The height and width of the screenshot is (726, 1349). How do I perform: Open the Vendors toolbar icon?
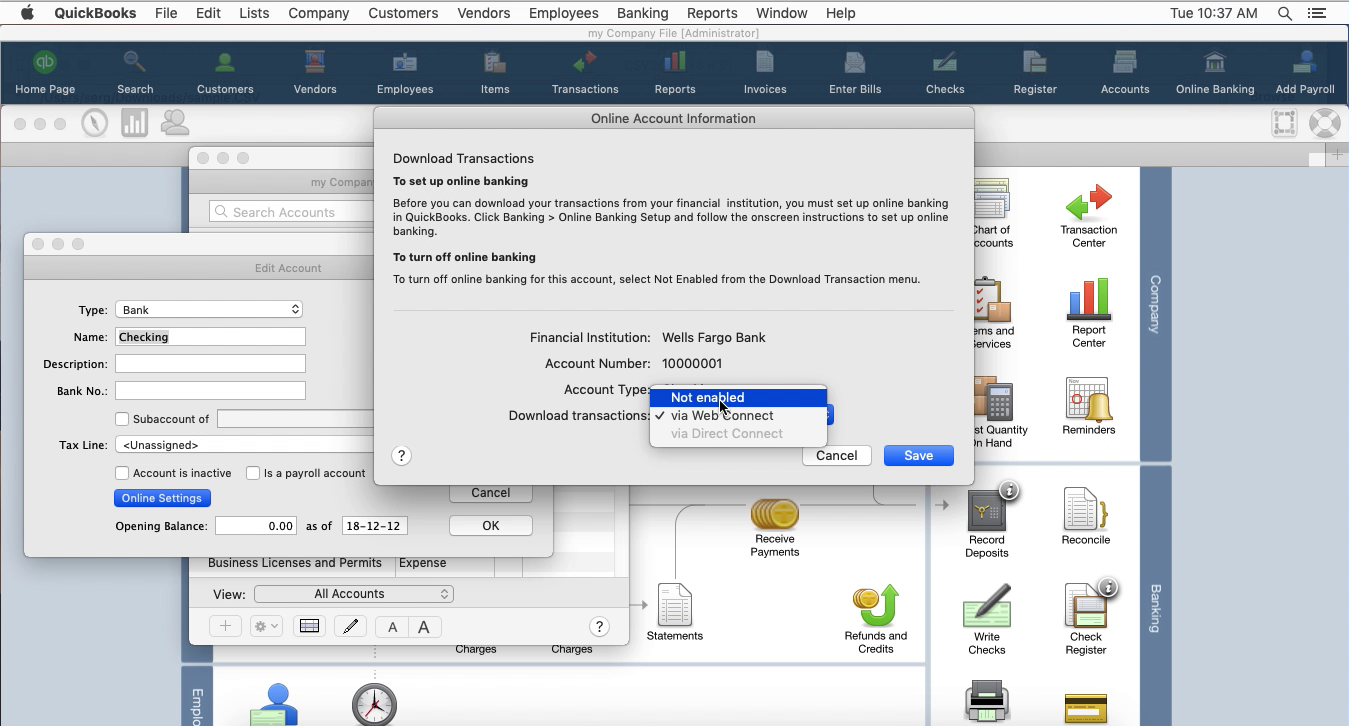tap(315, 72)
